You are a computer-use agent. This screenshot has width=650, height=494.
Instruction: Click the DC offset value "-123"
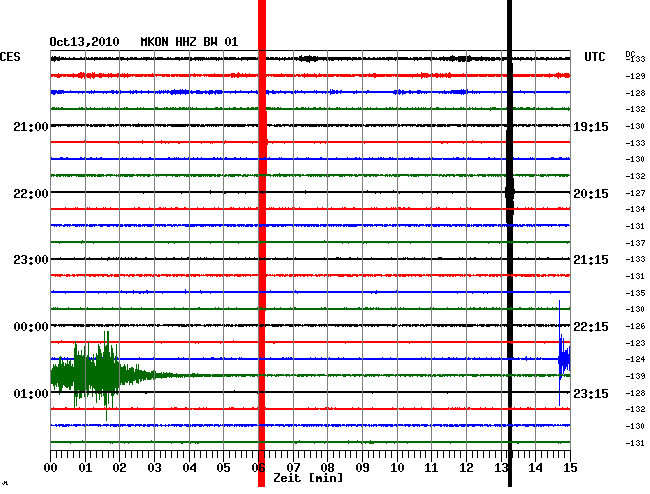click(635, 343)
